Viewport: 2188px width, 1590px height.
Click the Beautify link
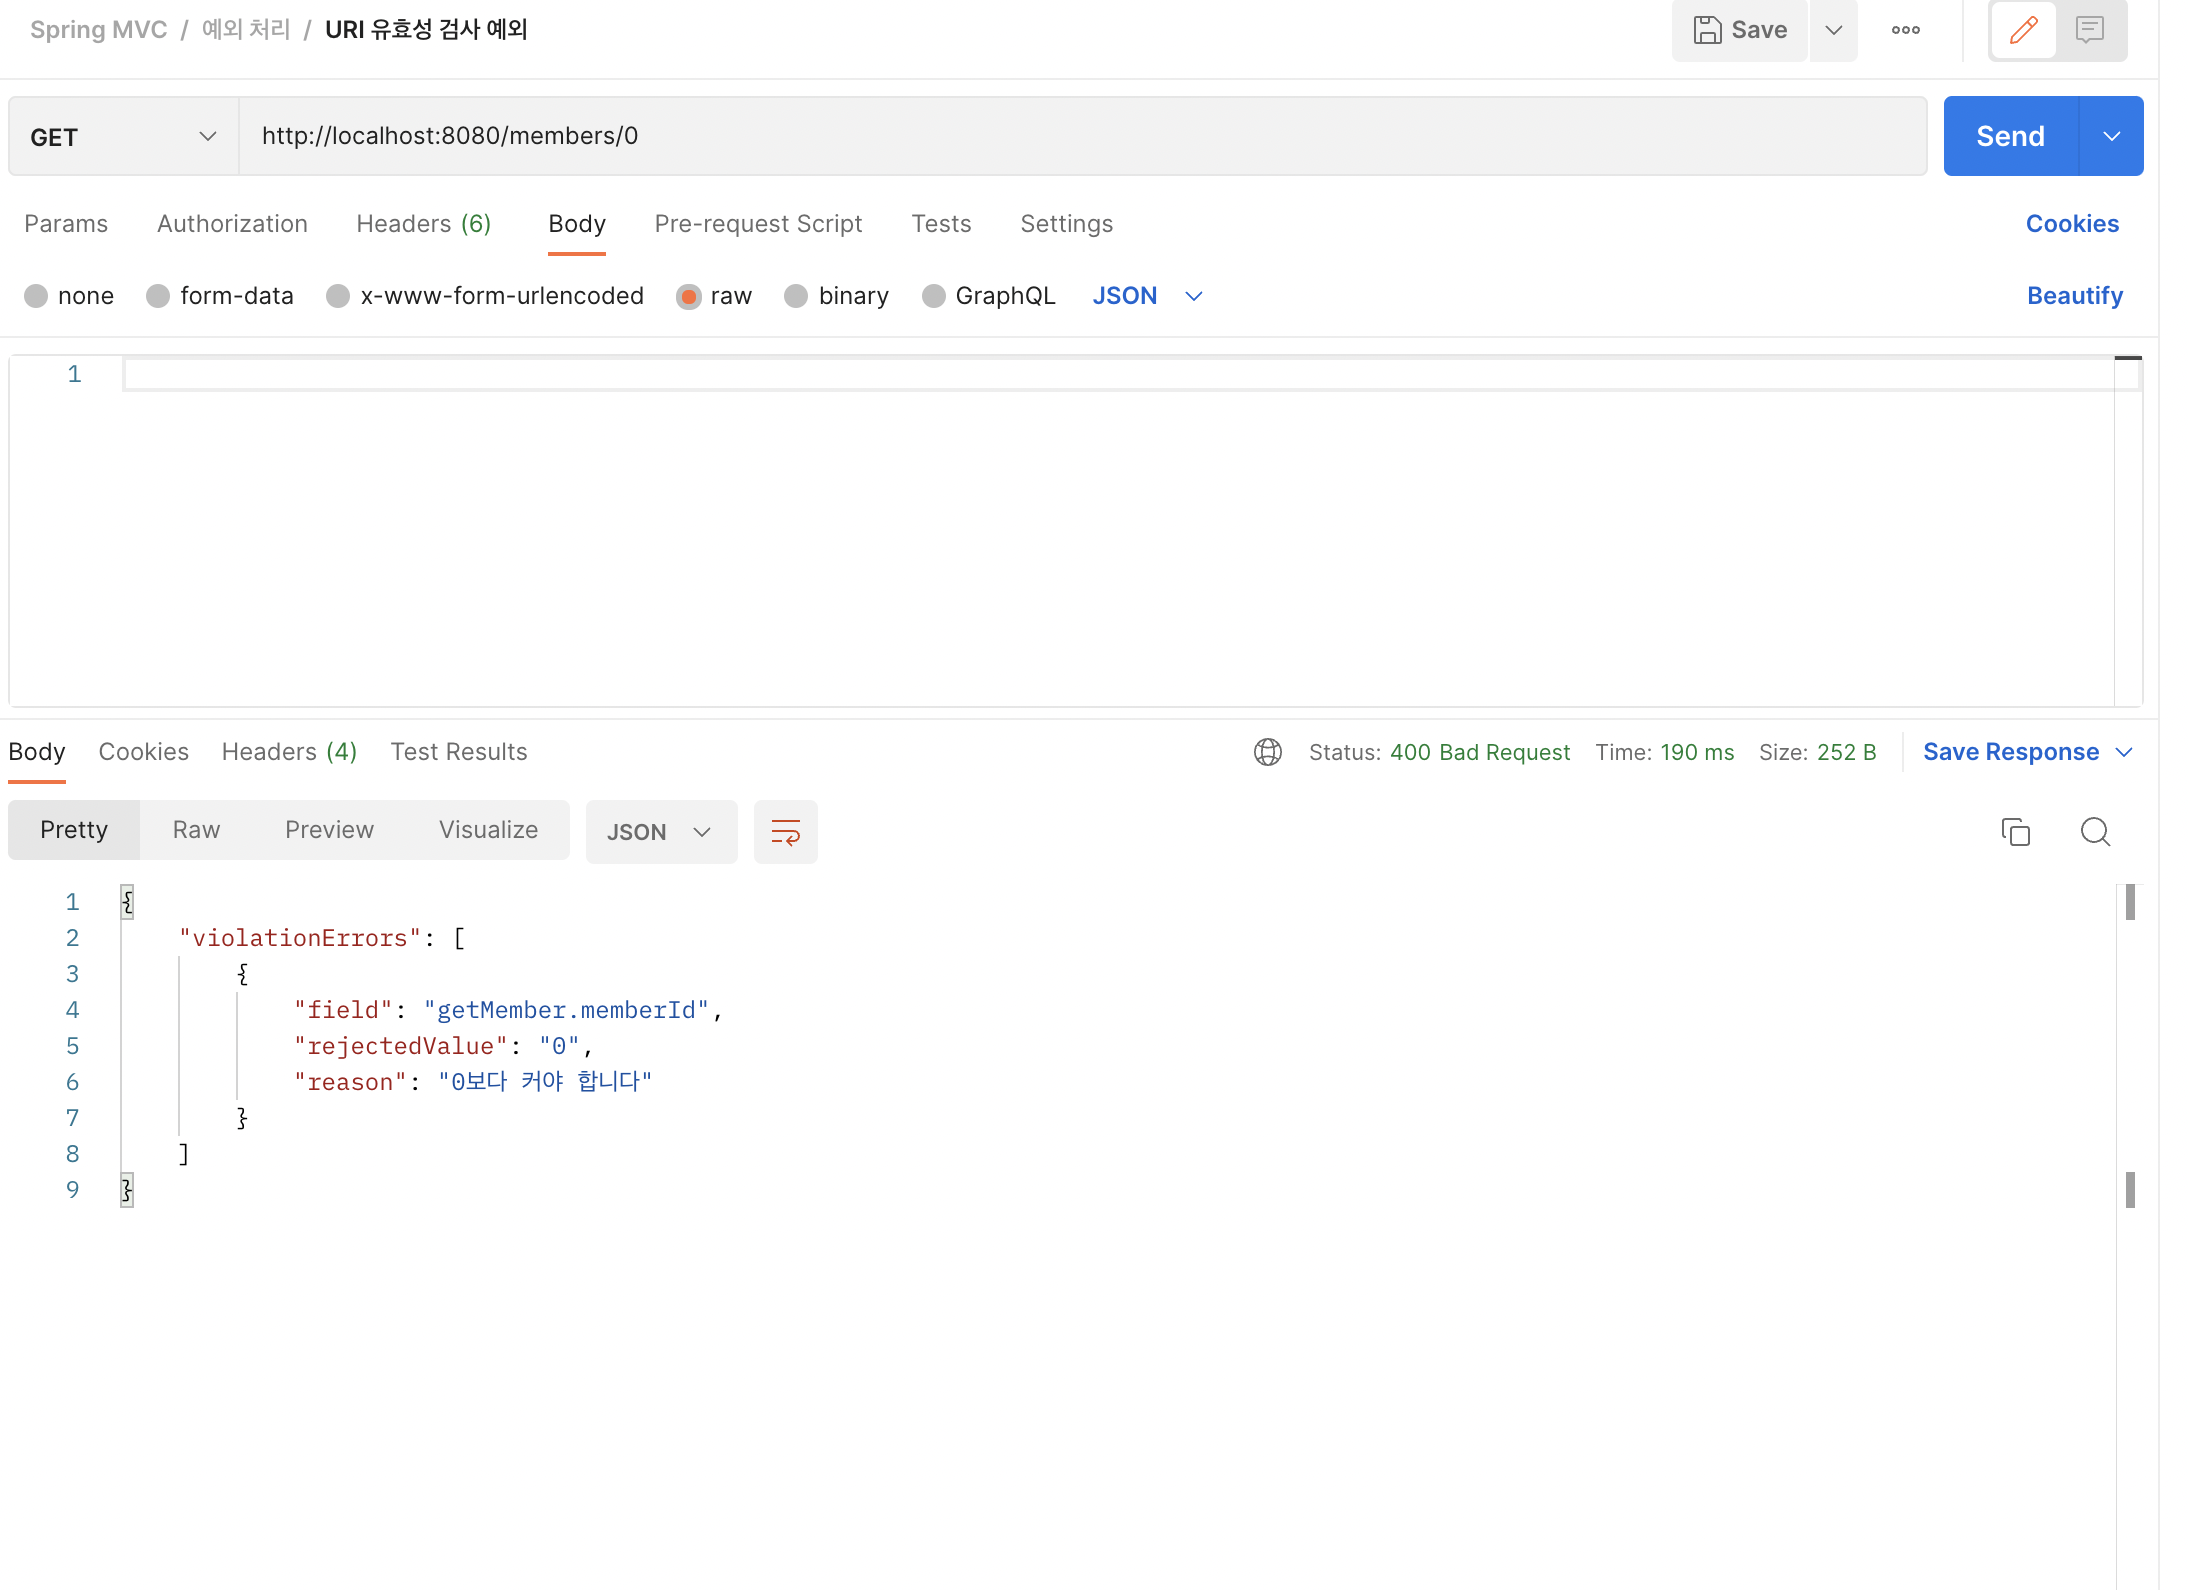tap(2074, 296)
